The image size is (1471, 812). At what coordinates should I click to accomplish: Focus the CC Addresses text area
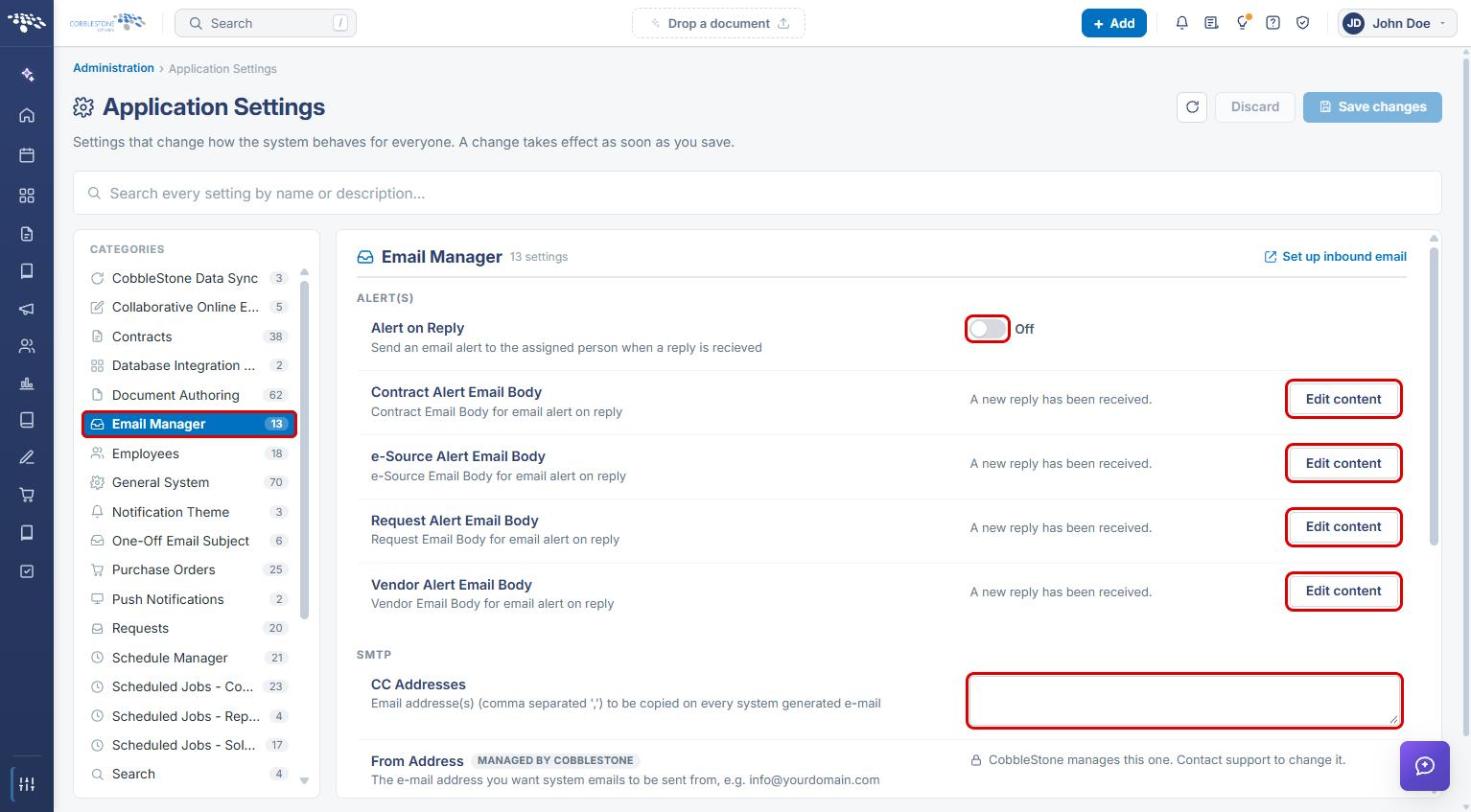1184,700
